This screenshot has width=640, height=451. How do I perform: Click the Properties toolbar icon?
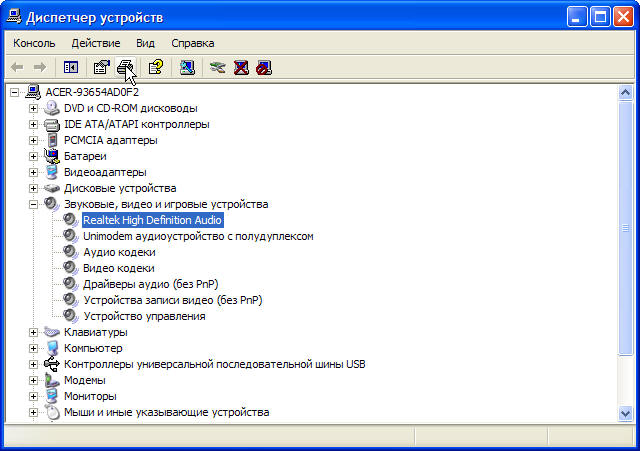coord(102,67)
